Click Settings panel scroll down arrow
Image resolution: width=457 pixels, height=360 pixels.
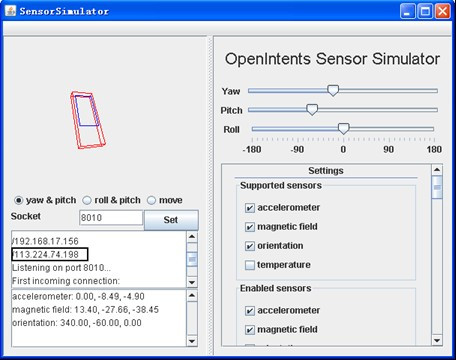pos(437,340)
